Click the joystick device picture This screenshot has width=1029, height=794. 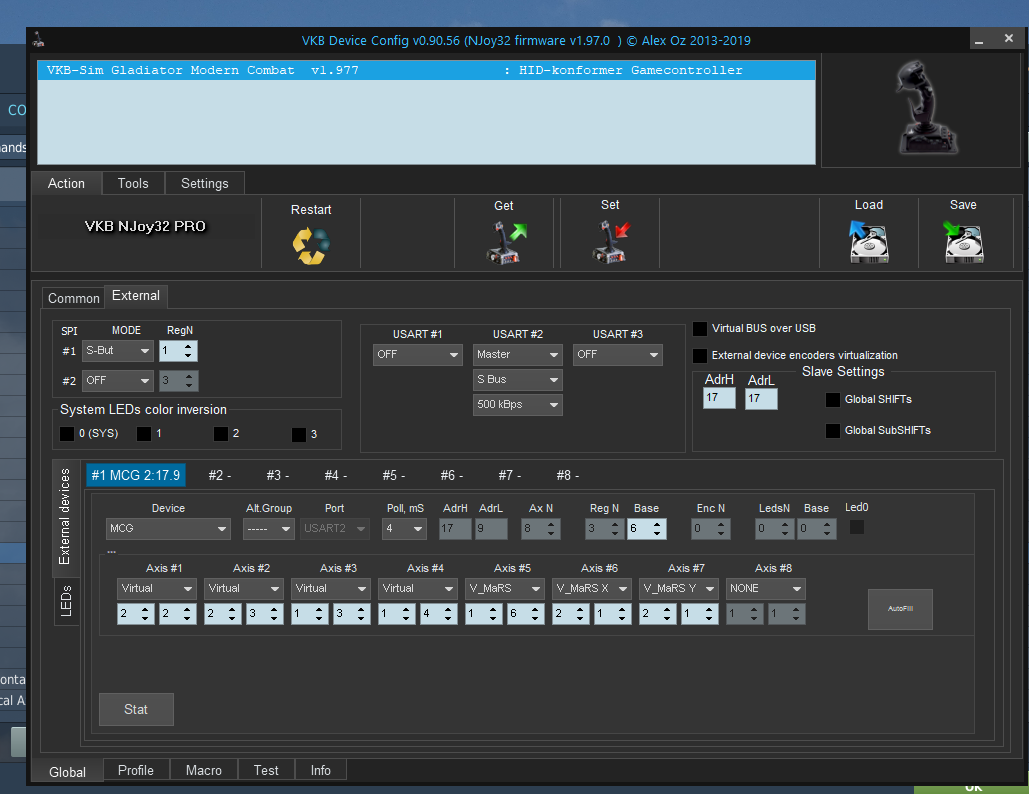[x=926, y=108]
